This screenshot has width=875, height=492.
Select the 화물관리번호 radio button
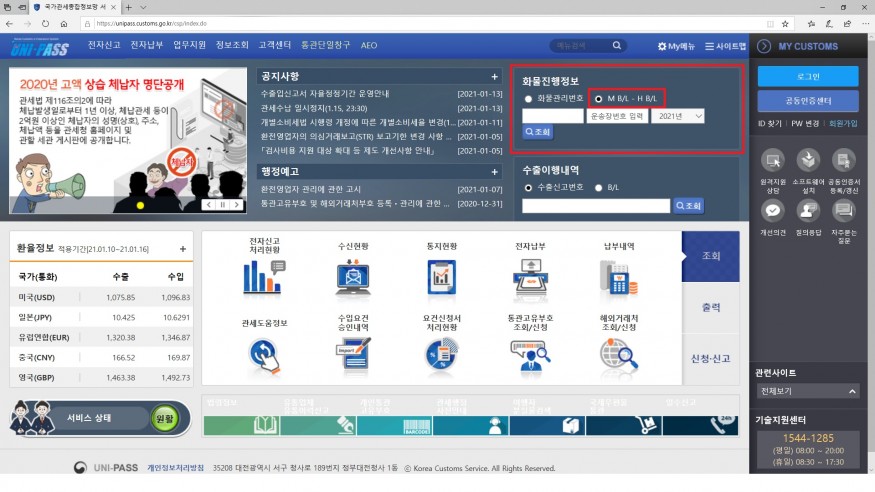[x=528, y=99]
